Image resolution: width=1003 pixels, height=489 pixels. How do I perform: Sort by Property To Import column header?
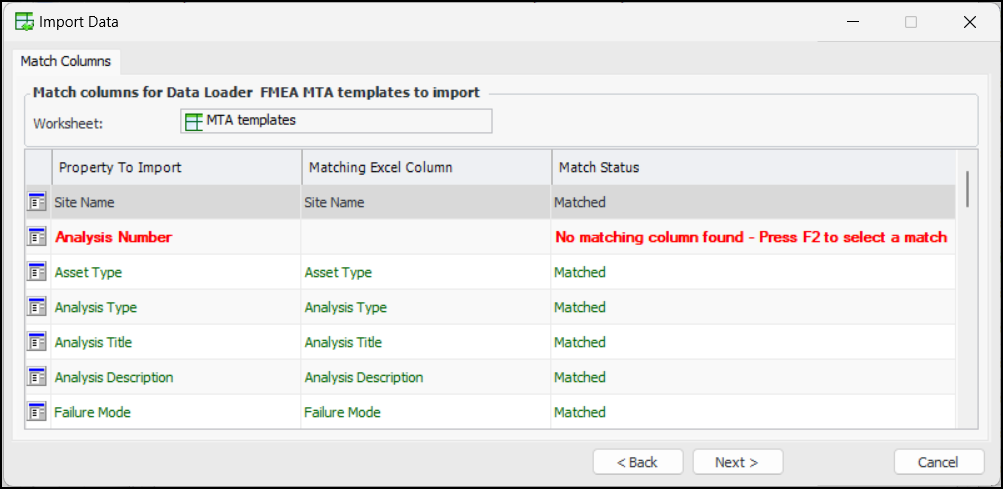(176, 167)
